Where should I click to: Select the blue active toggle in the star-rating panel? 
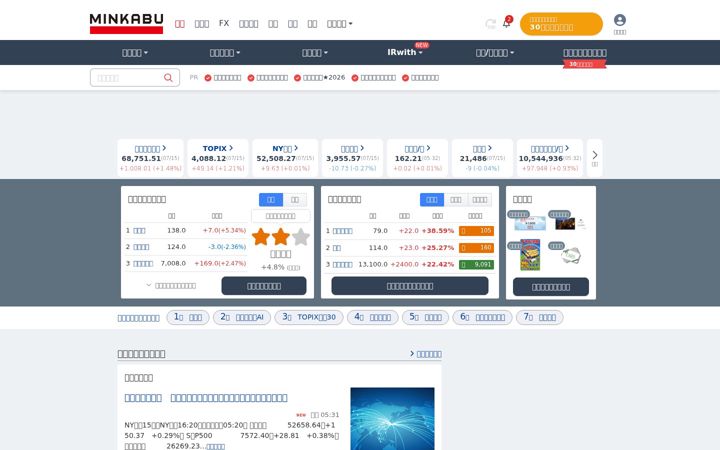(x=271, y=199)
